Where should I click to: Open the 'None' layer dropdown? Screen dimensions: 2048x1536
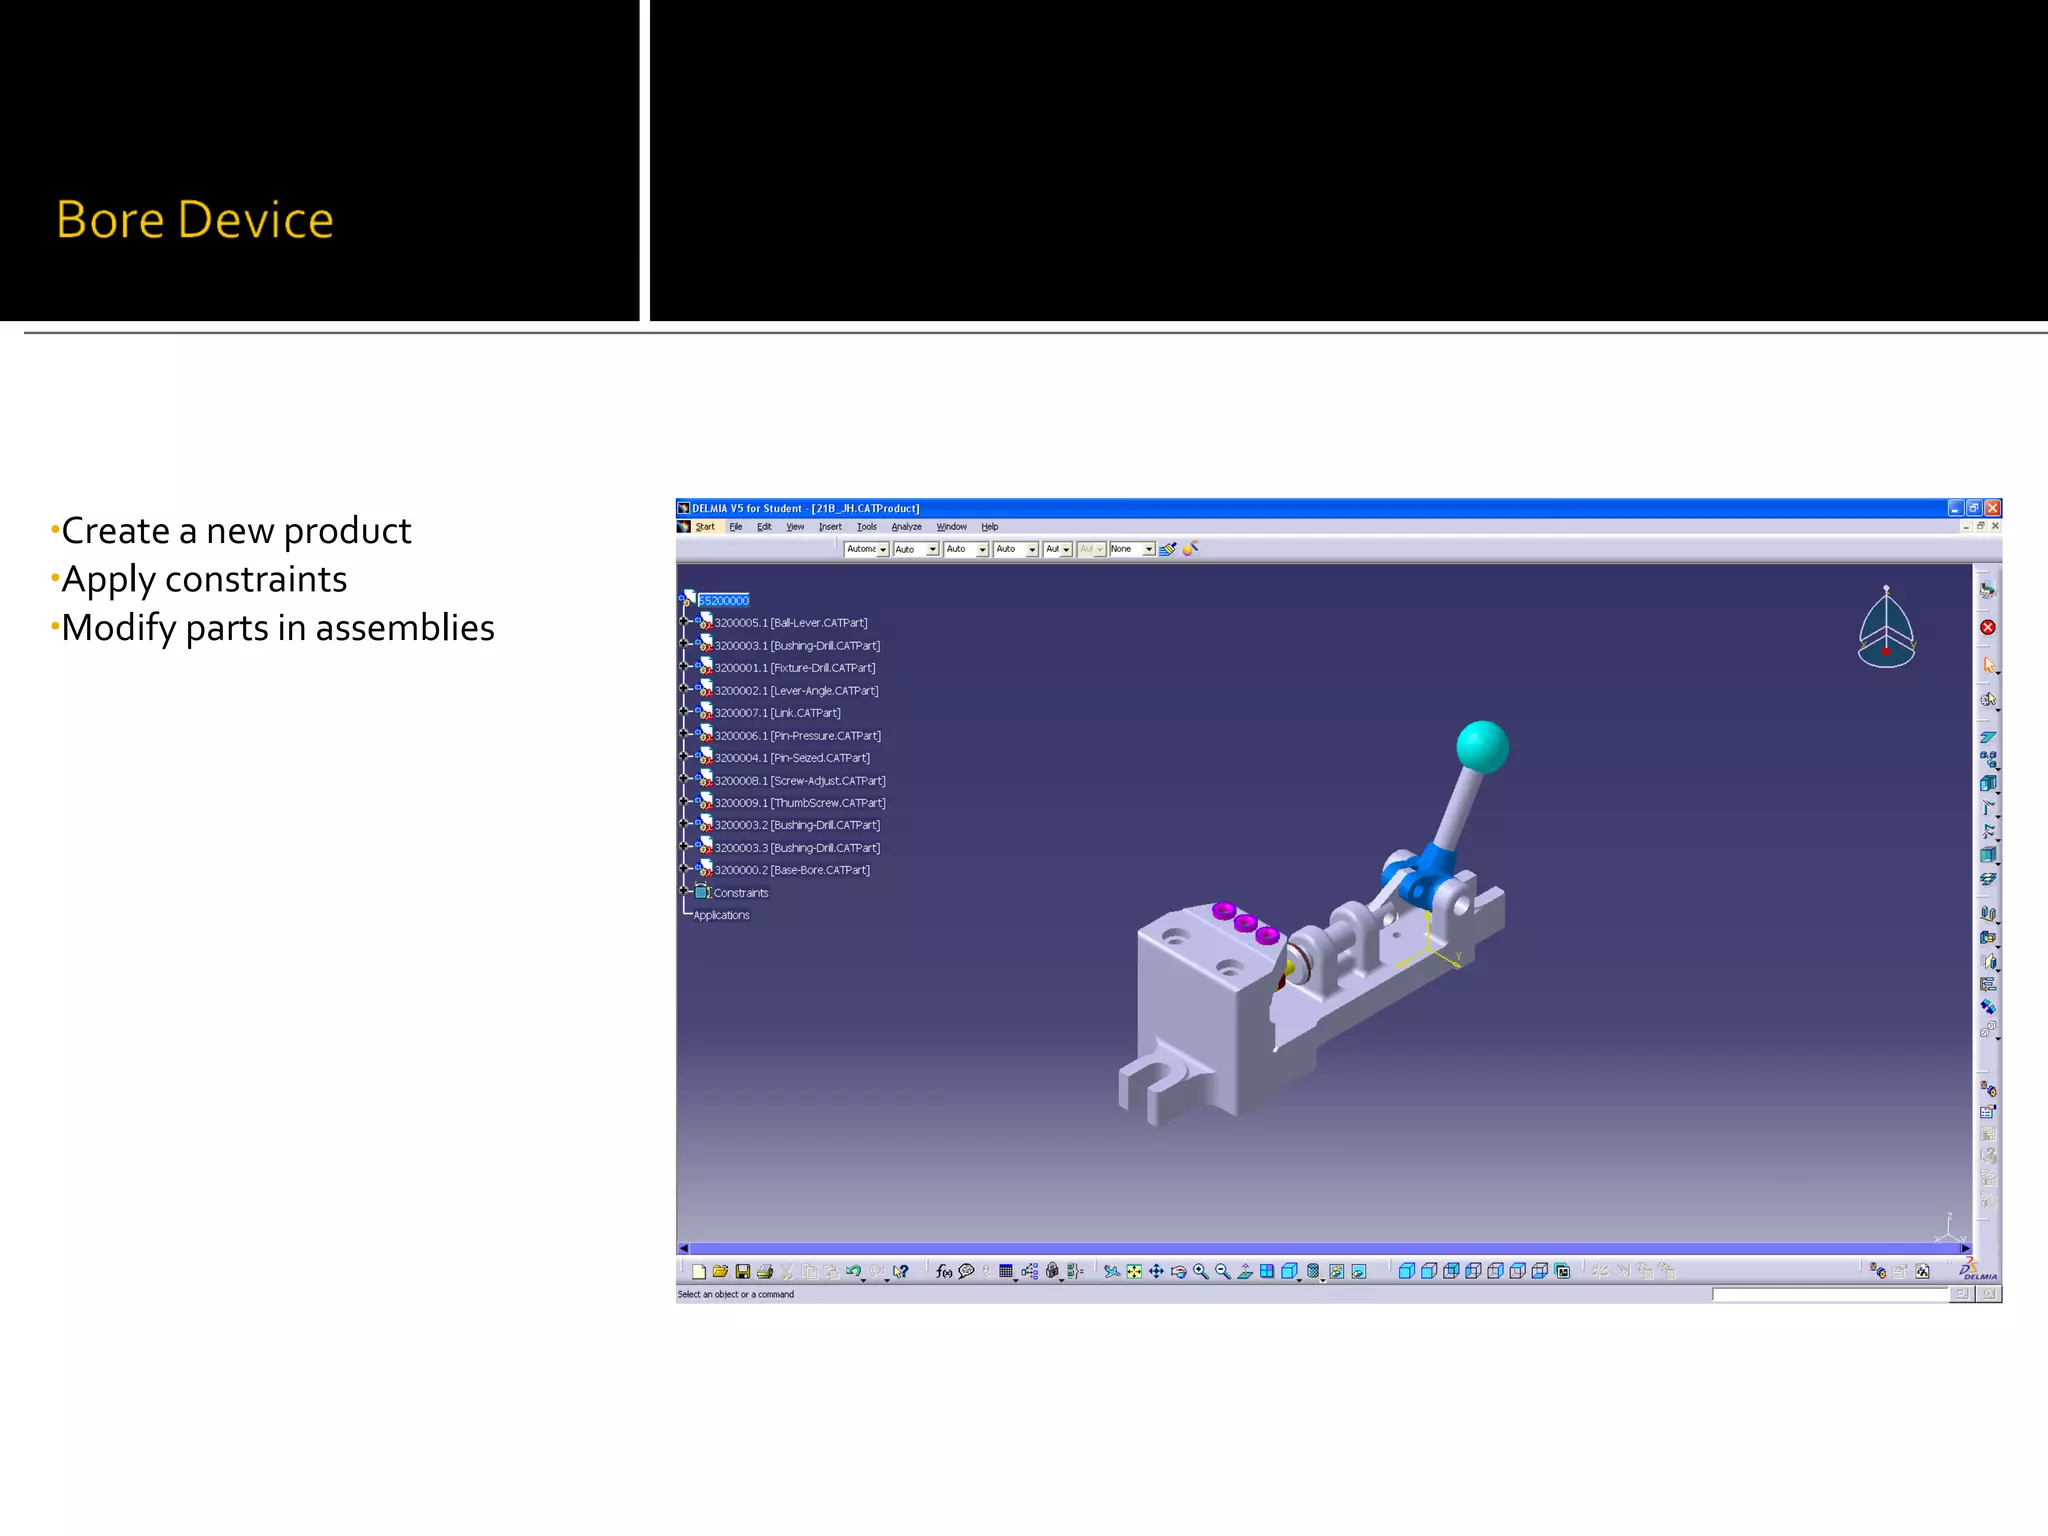tap(1132, 549)
